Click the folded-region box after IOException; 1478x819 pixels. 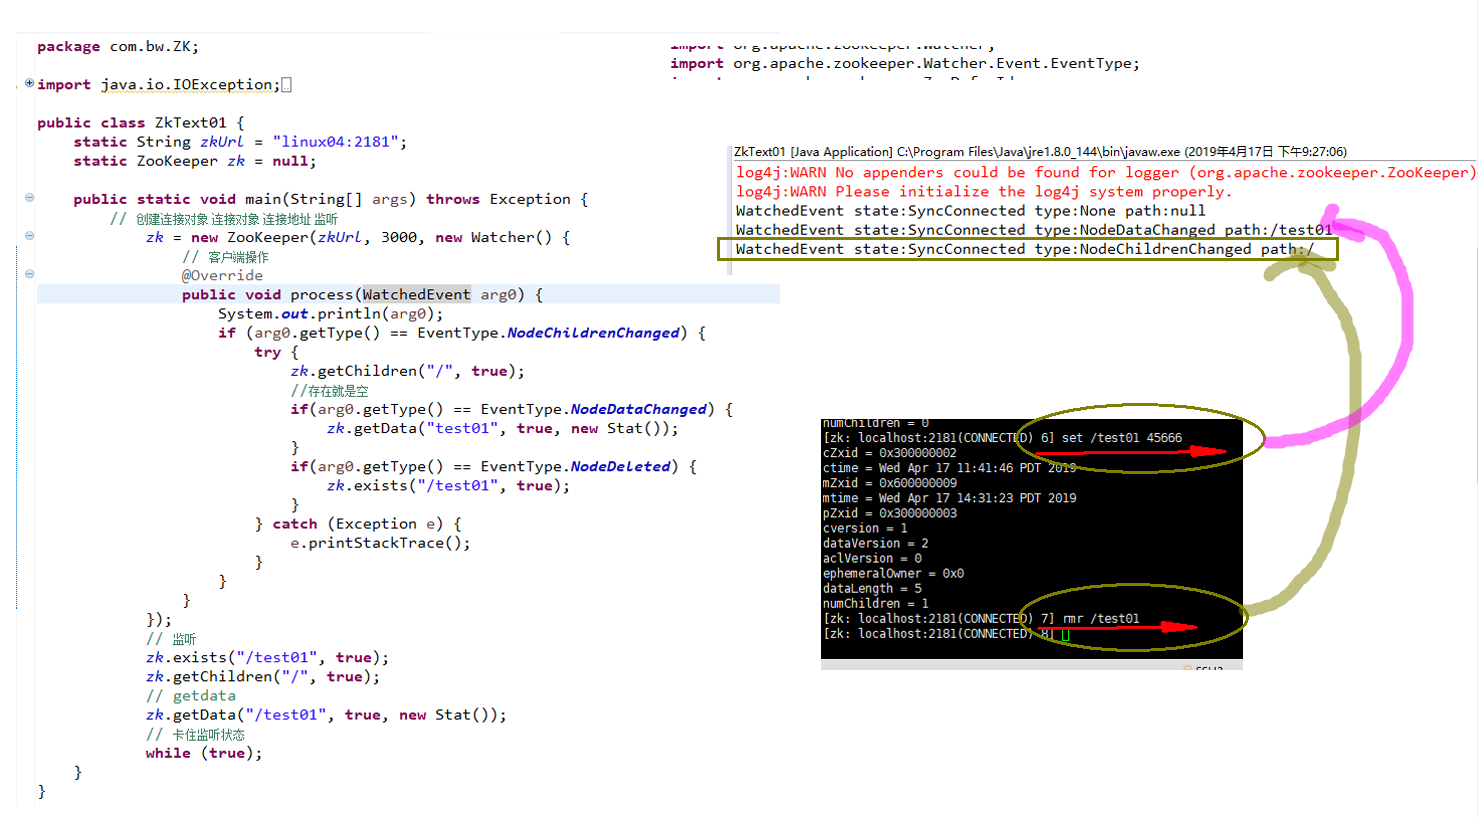click(x=286, y=85)
